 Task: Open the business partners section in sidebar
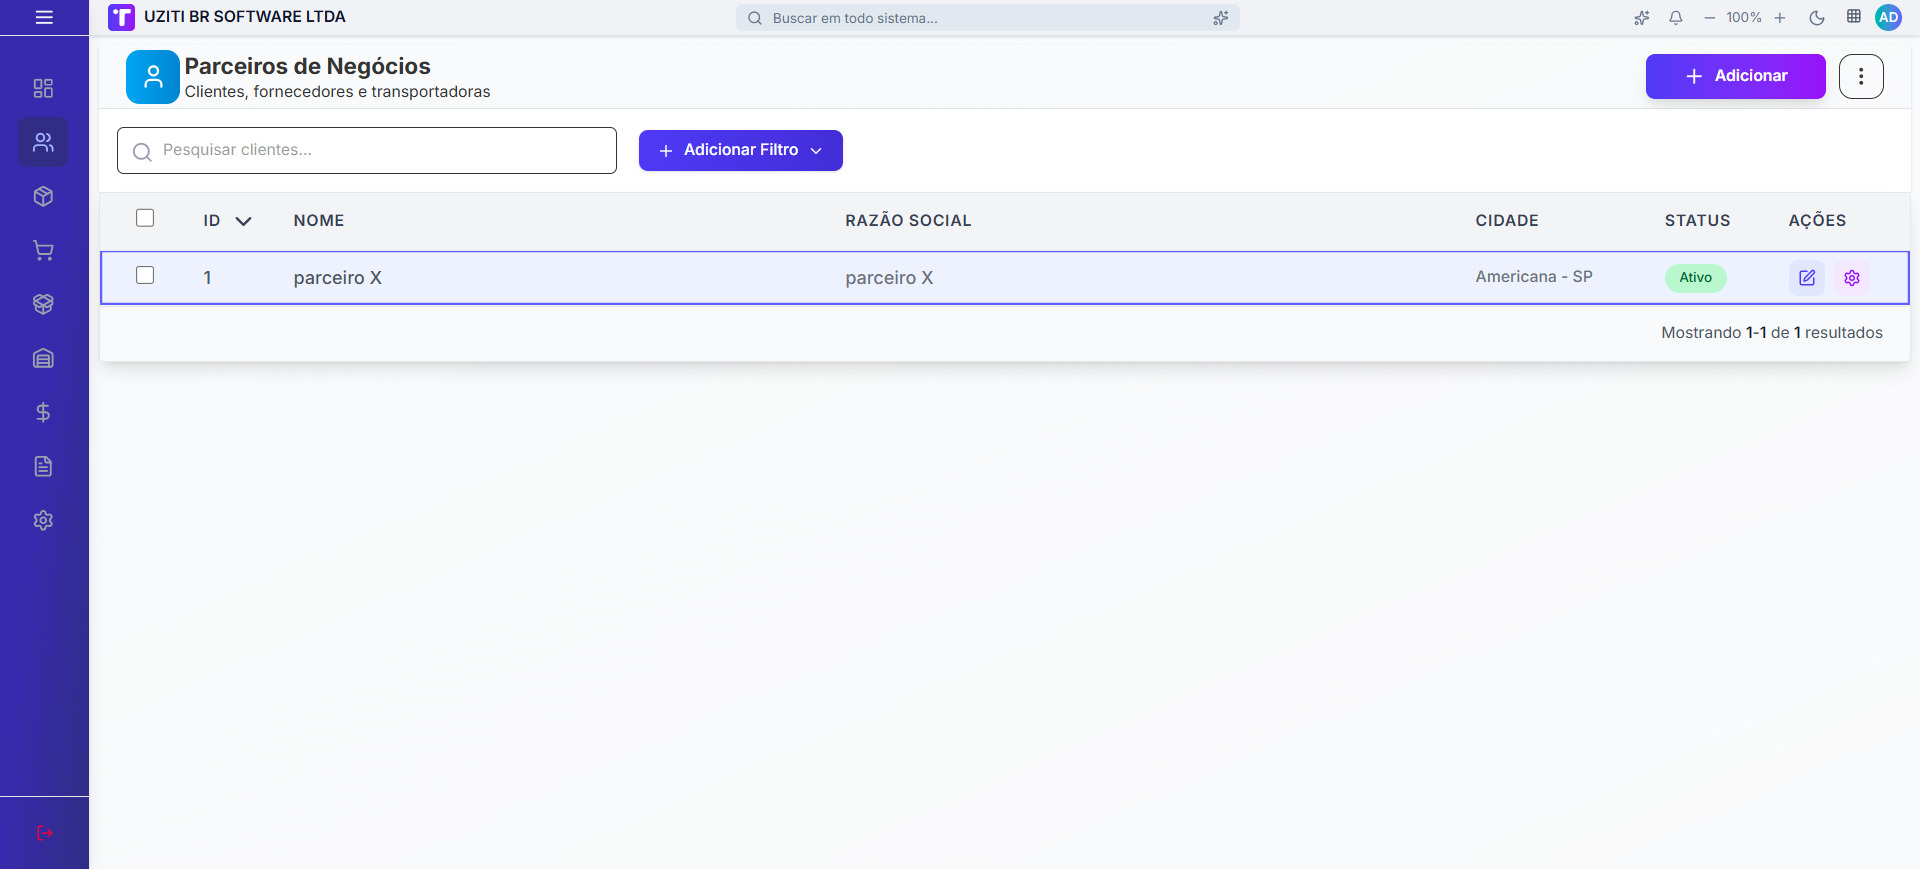coord(43,143)
